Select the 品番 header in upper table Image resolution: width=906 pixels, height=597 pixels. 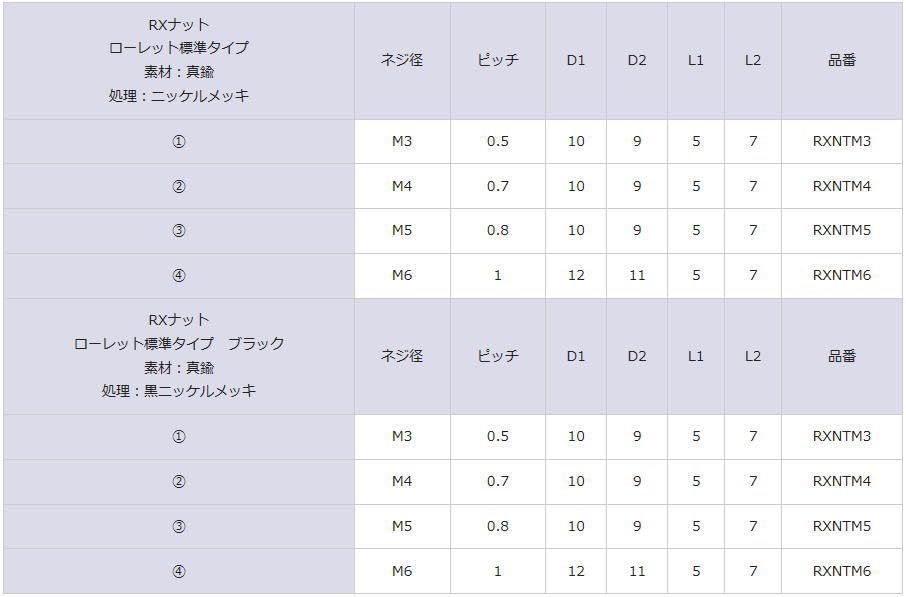tap(841, 60)
